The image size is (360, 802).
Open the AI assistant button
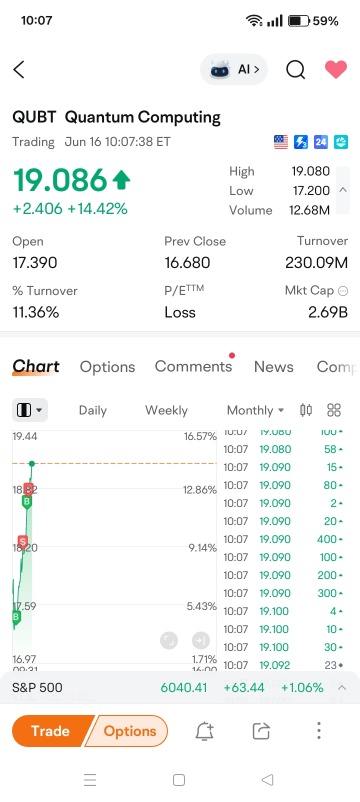[x=234, y=70]
